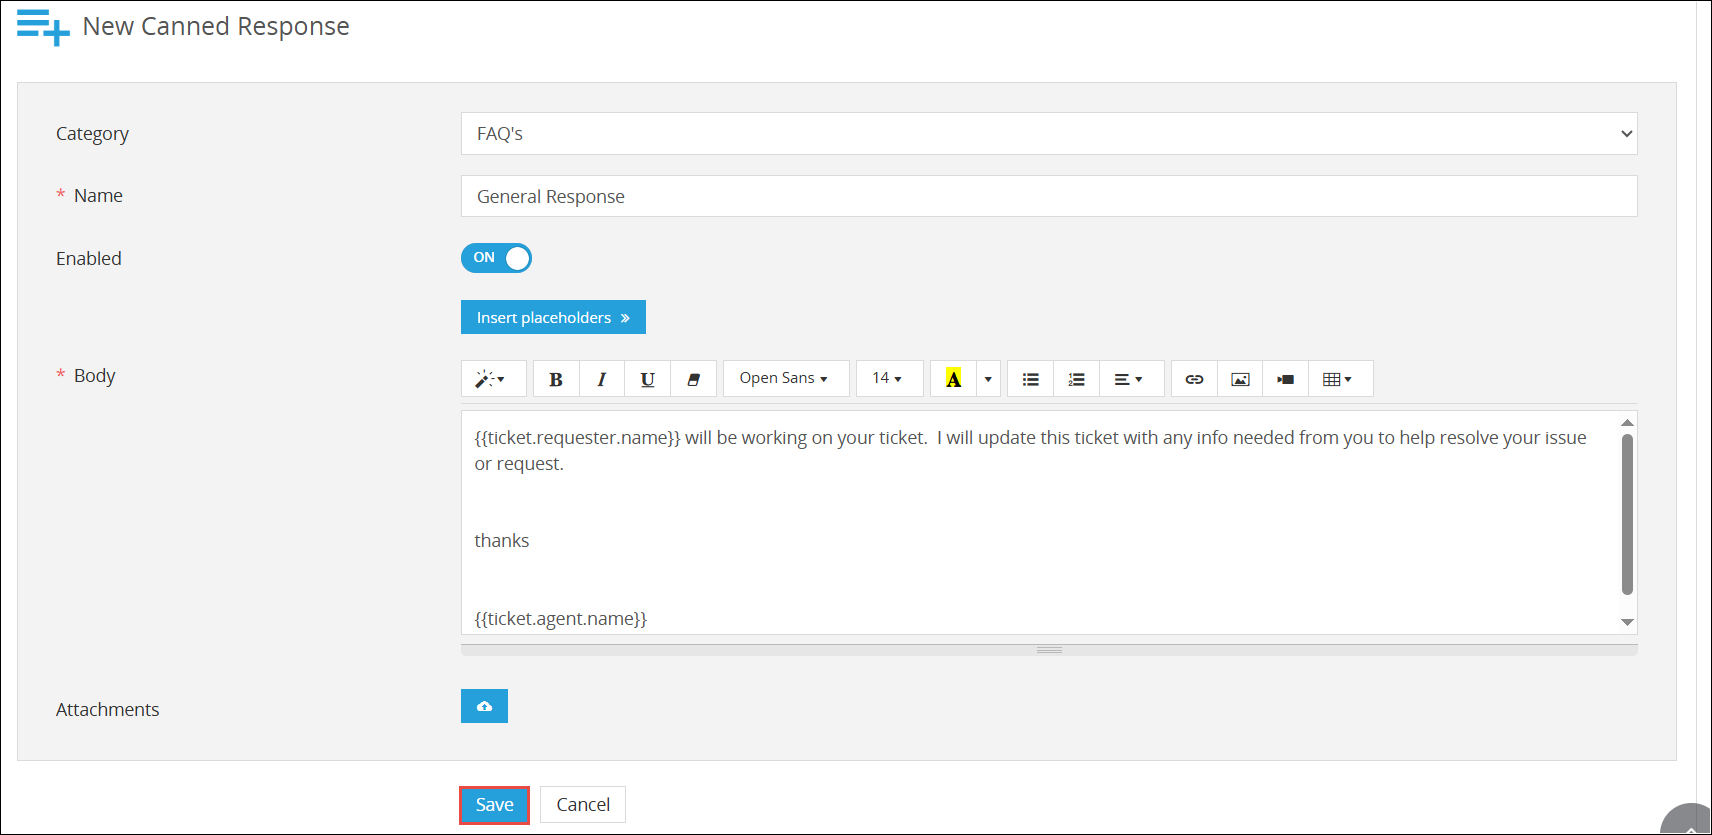Click the Insert placeholders button

(x=553, y=317)
